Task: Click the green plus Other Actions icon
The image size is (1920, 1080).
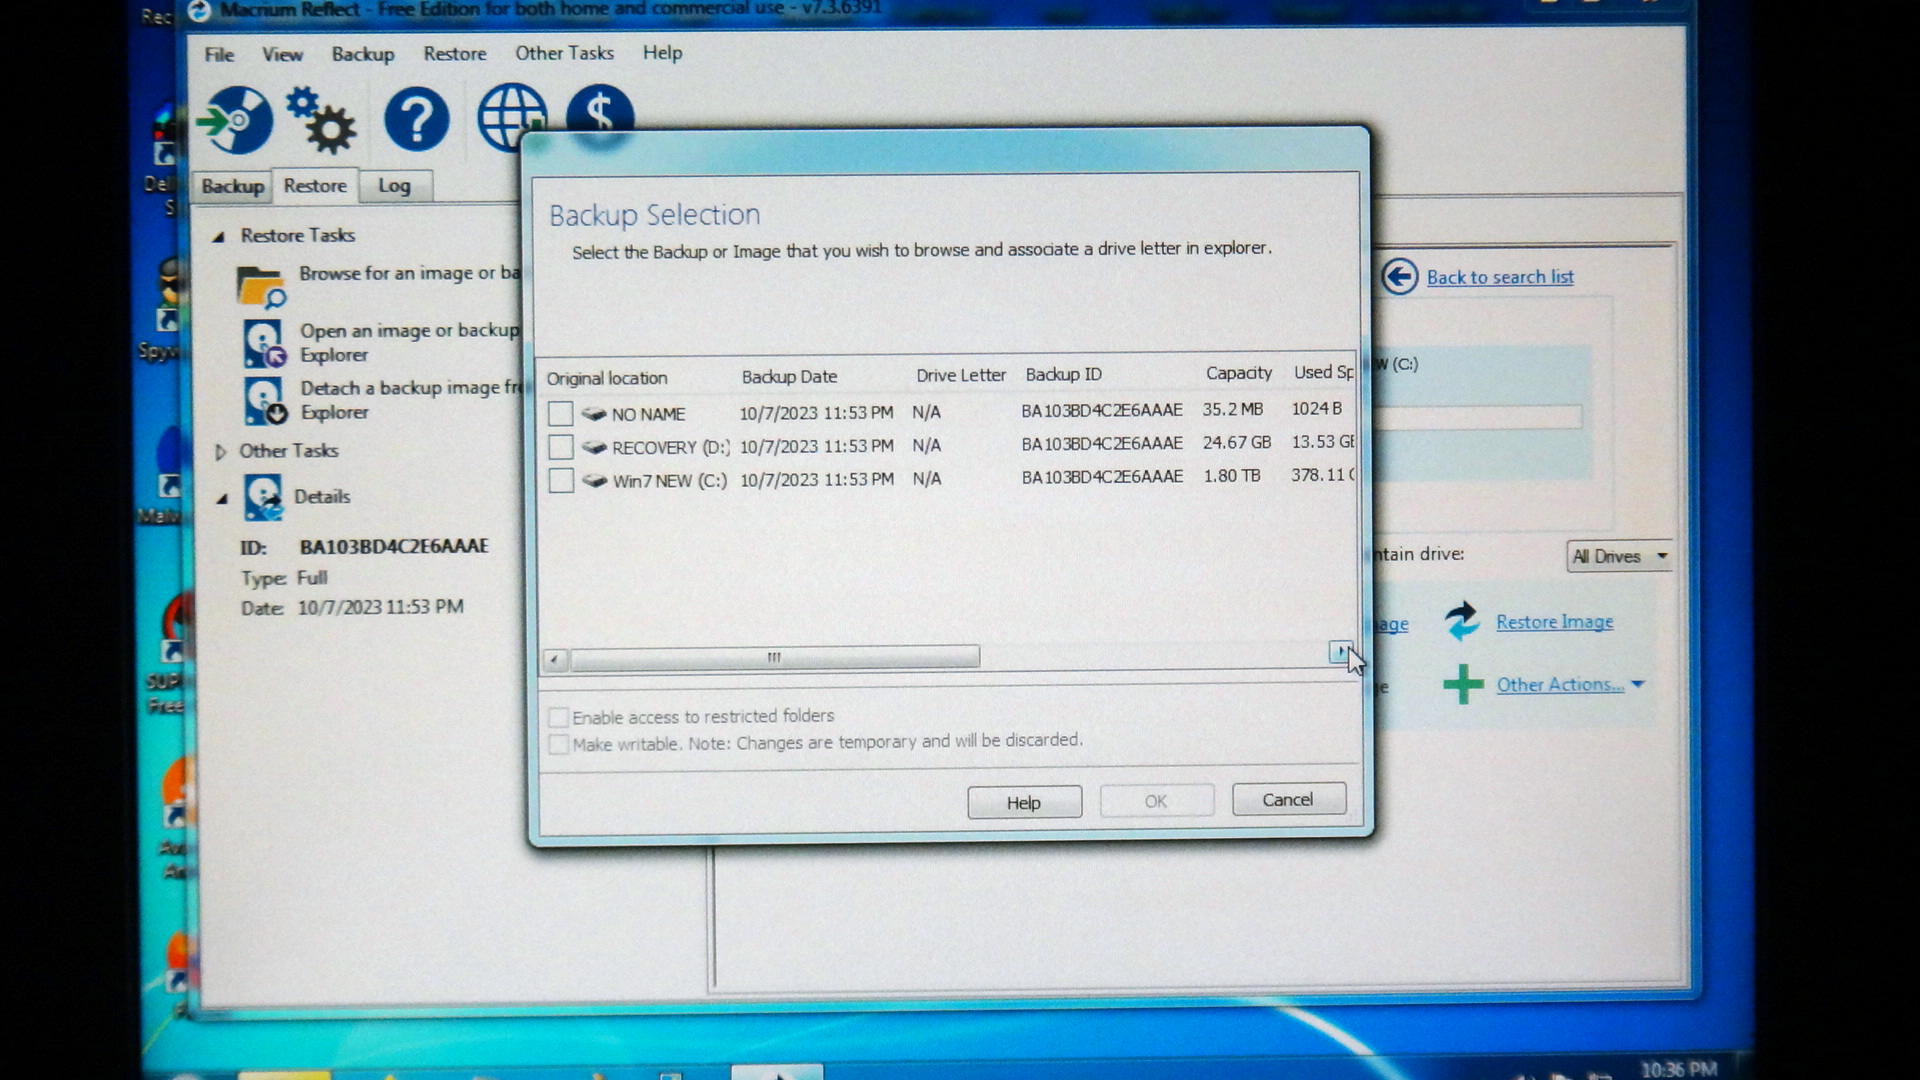Action: (x=1463, y=685)
